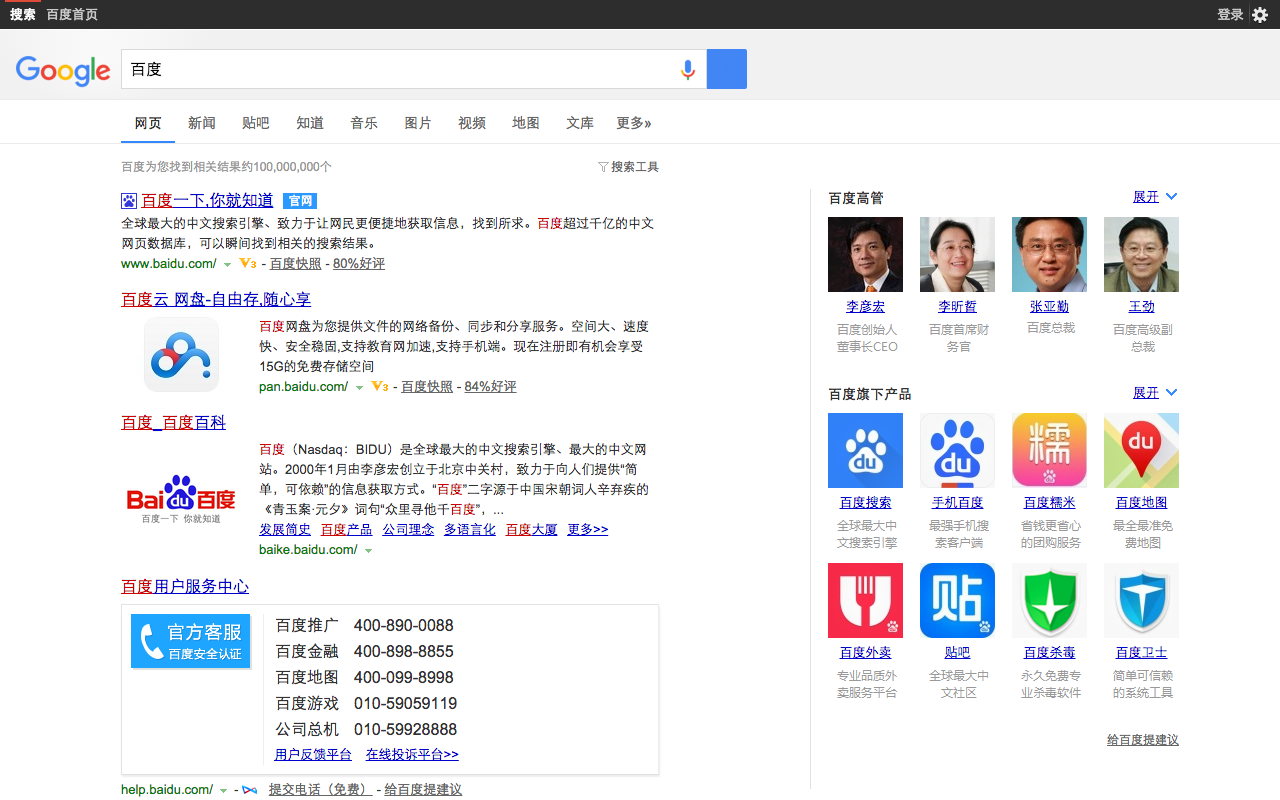This screenshot has width=1280, height=800.
Task: Open the Baidu Cloud (百度云) logo thumbnail
Action: tap(181, 355)
